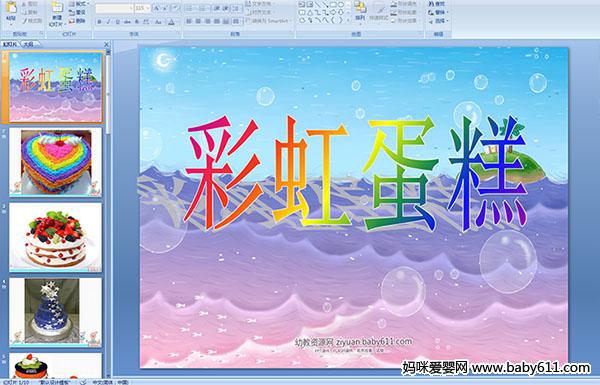Click the Find binoculars icon
The width and height of the screenshot is (600, 385).
click(x=437, y=4)
